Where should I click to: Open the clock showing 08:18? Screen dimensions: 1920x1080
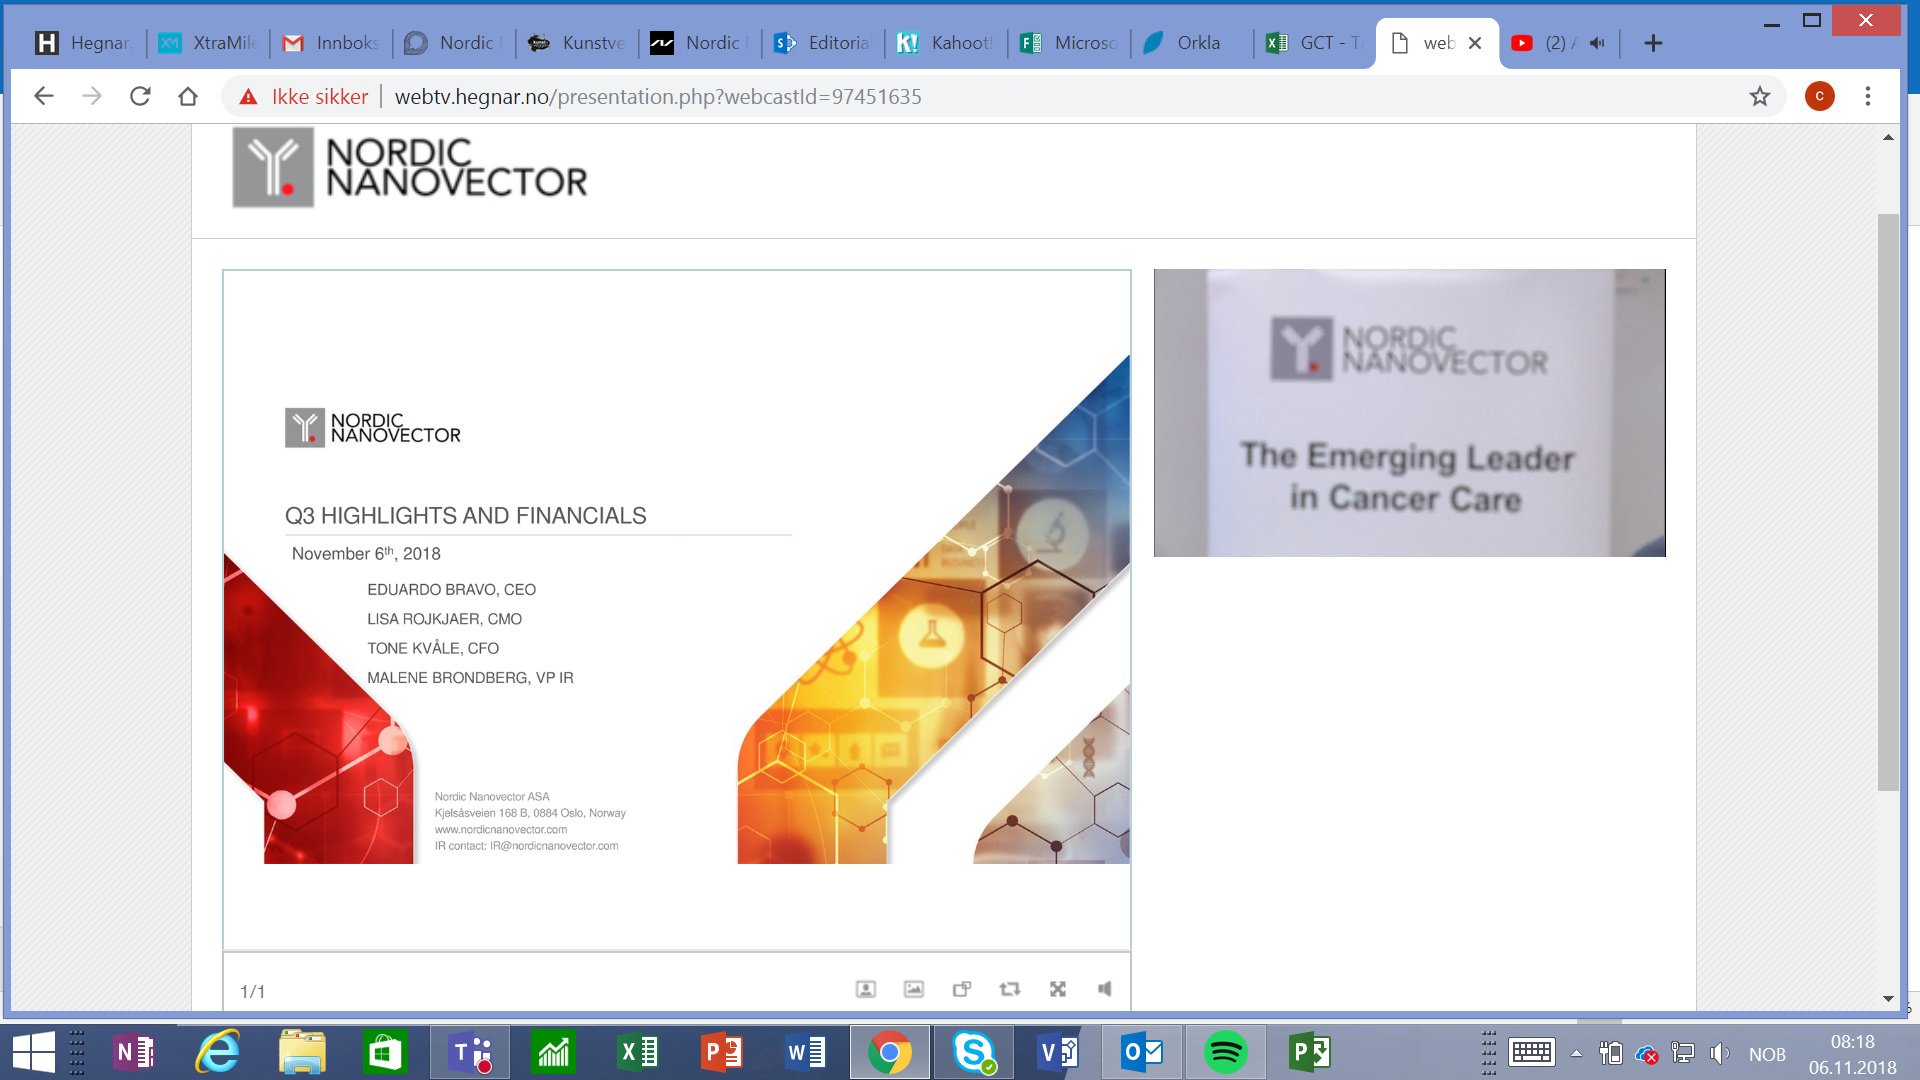[x=1852, y=1054]
